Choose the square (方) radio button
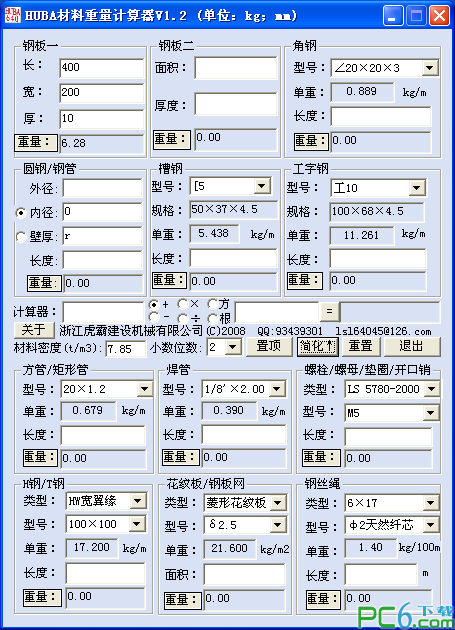Screen dimensions: 455x630 coord(212,304)
